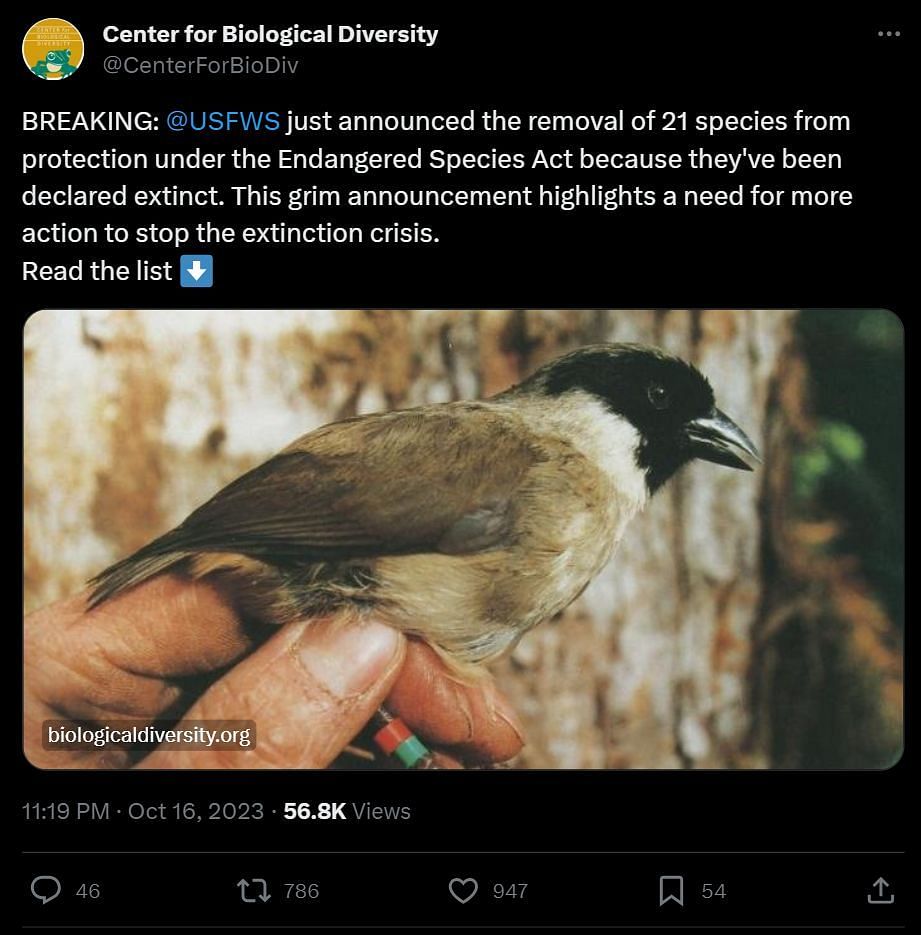This screenshot has height=935, width=921.
Task: Click the reply speech bubble icon
Action: (x=46, y=890)
